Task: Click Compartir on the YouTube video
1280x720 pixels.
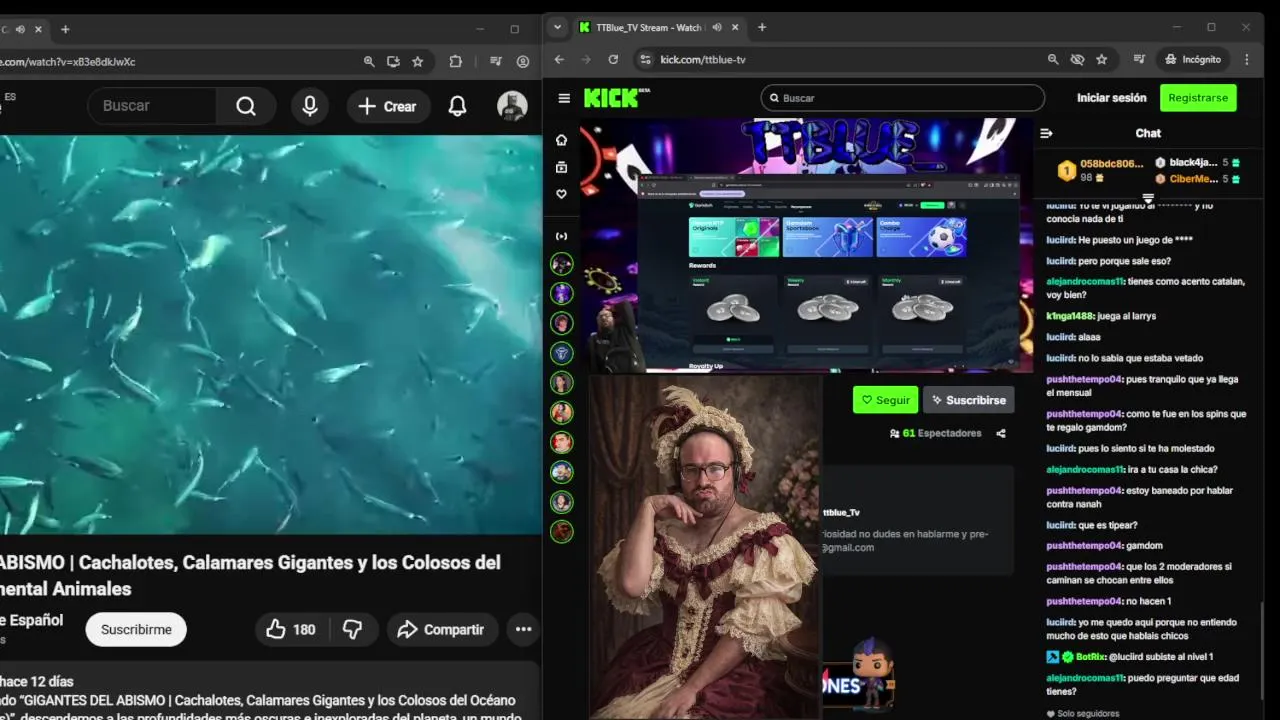Action: [441, 629]
